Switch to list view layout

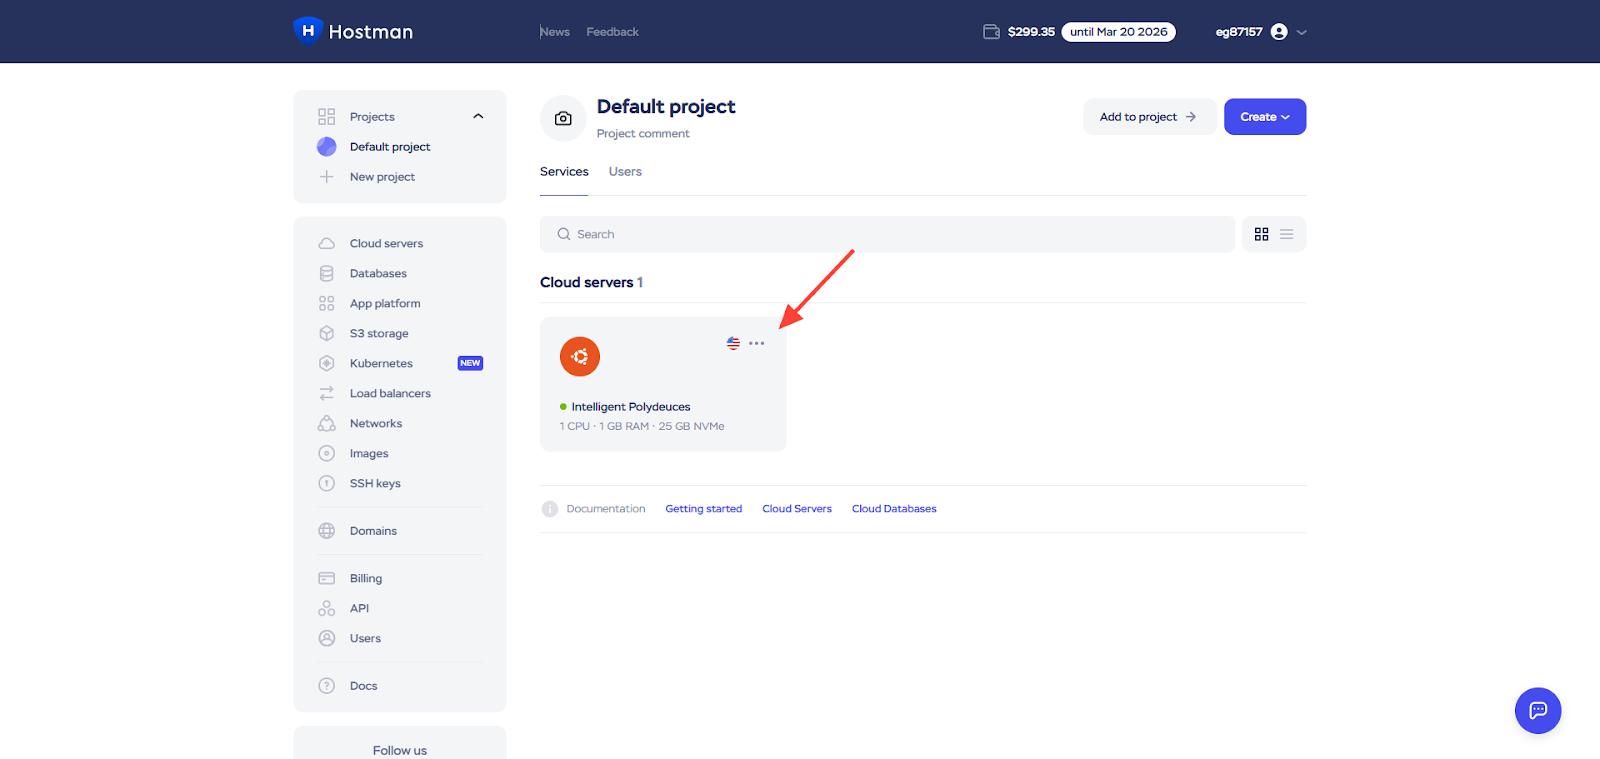click(x=1286, y=234)
